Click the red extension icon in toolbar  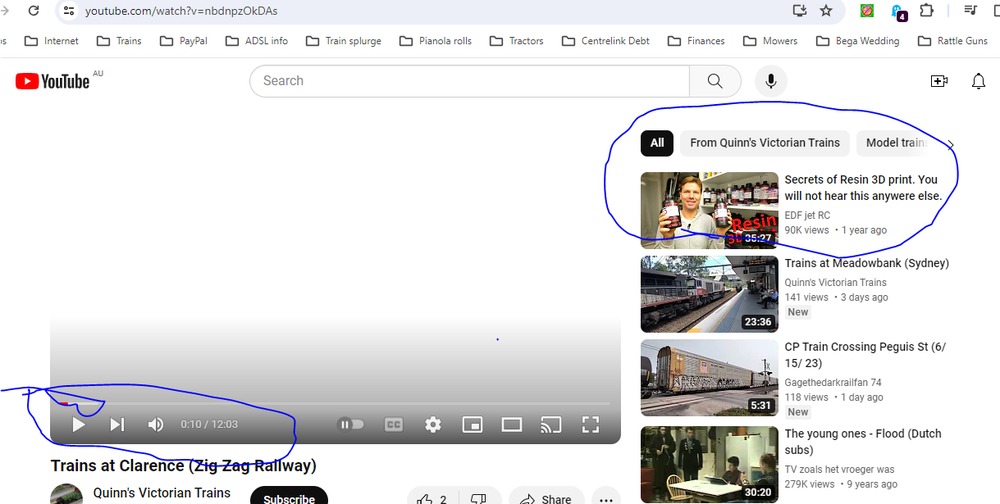(x=867, y=10)
